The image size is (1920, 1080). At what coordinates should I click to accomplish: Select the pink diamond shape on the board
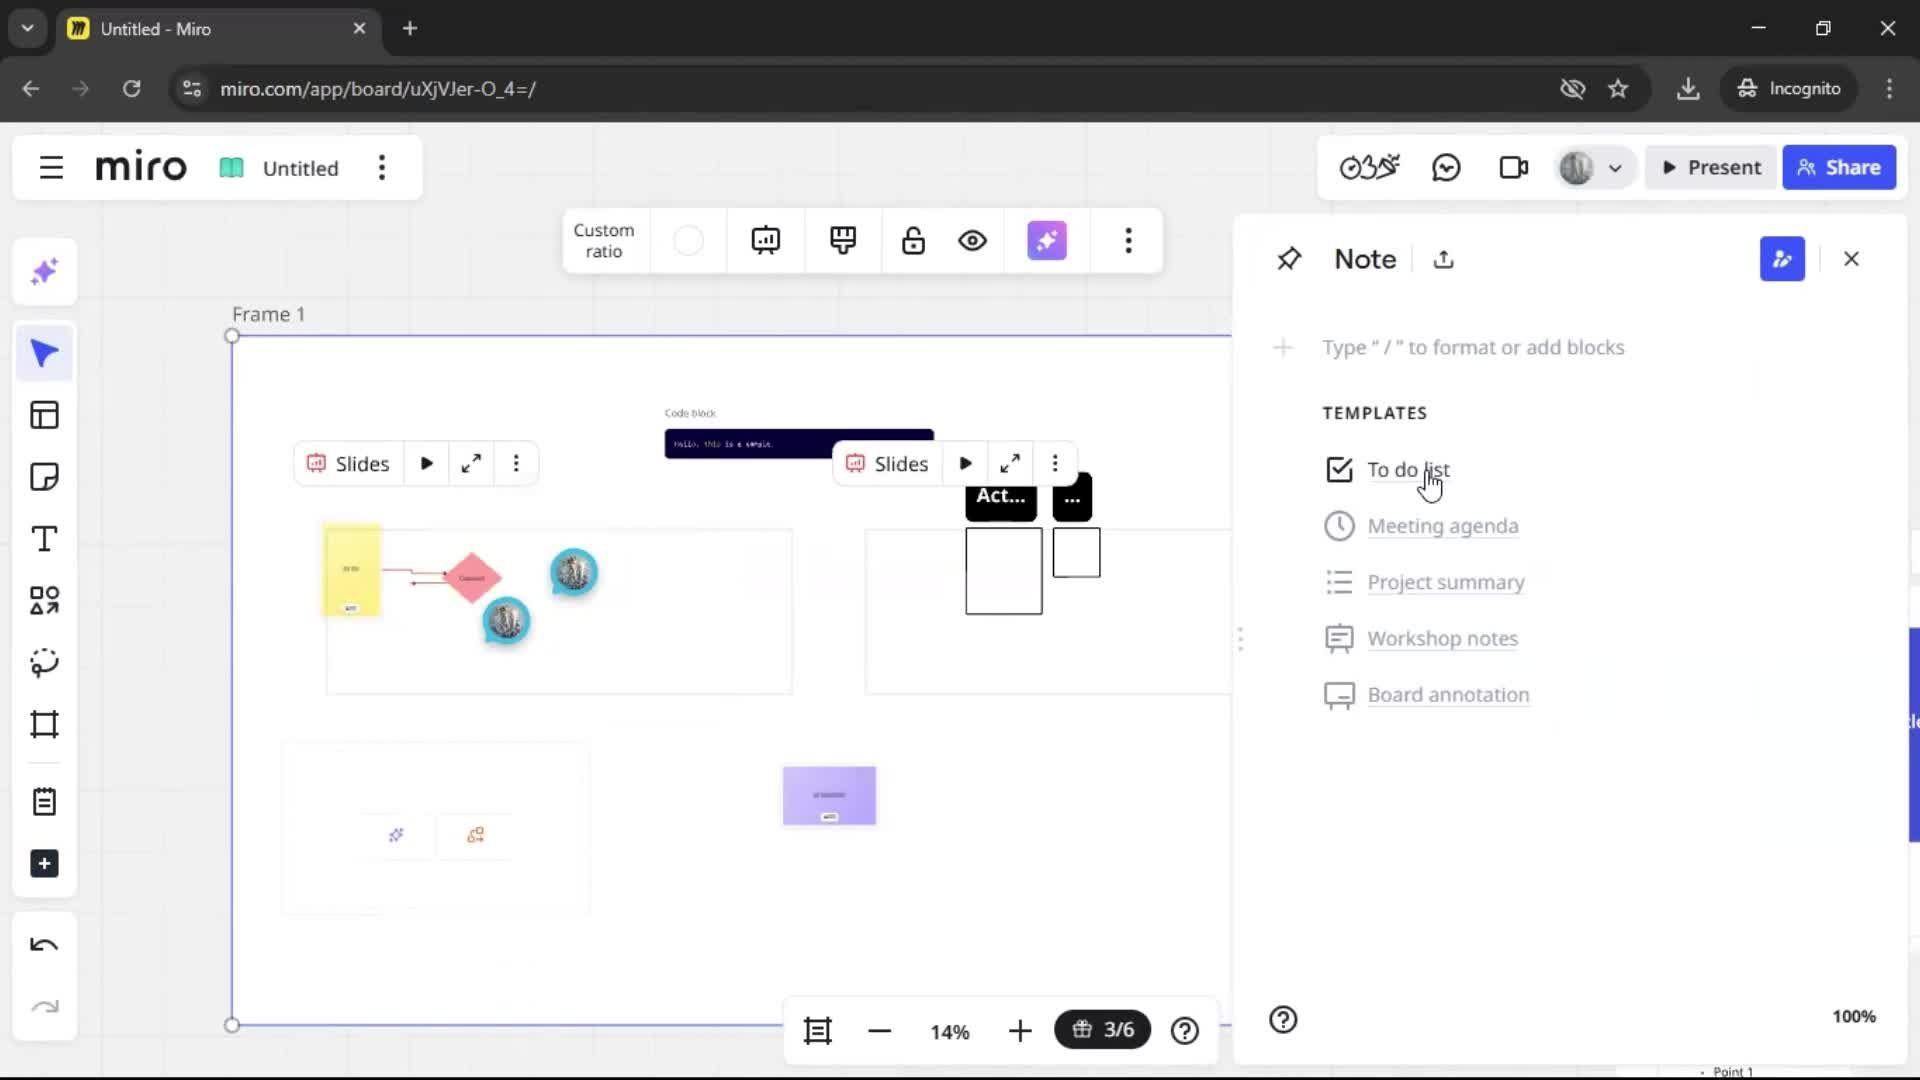pos(472,577)
